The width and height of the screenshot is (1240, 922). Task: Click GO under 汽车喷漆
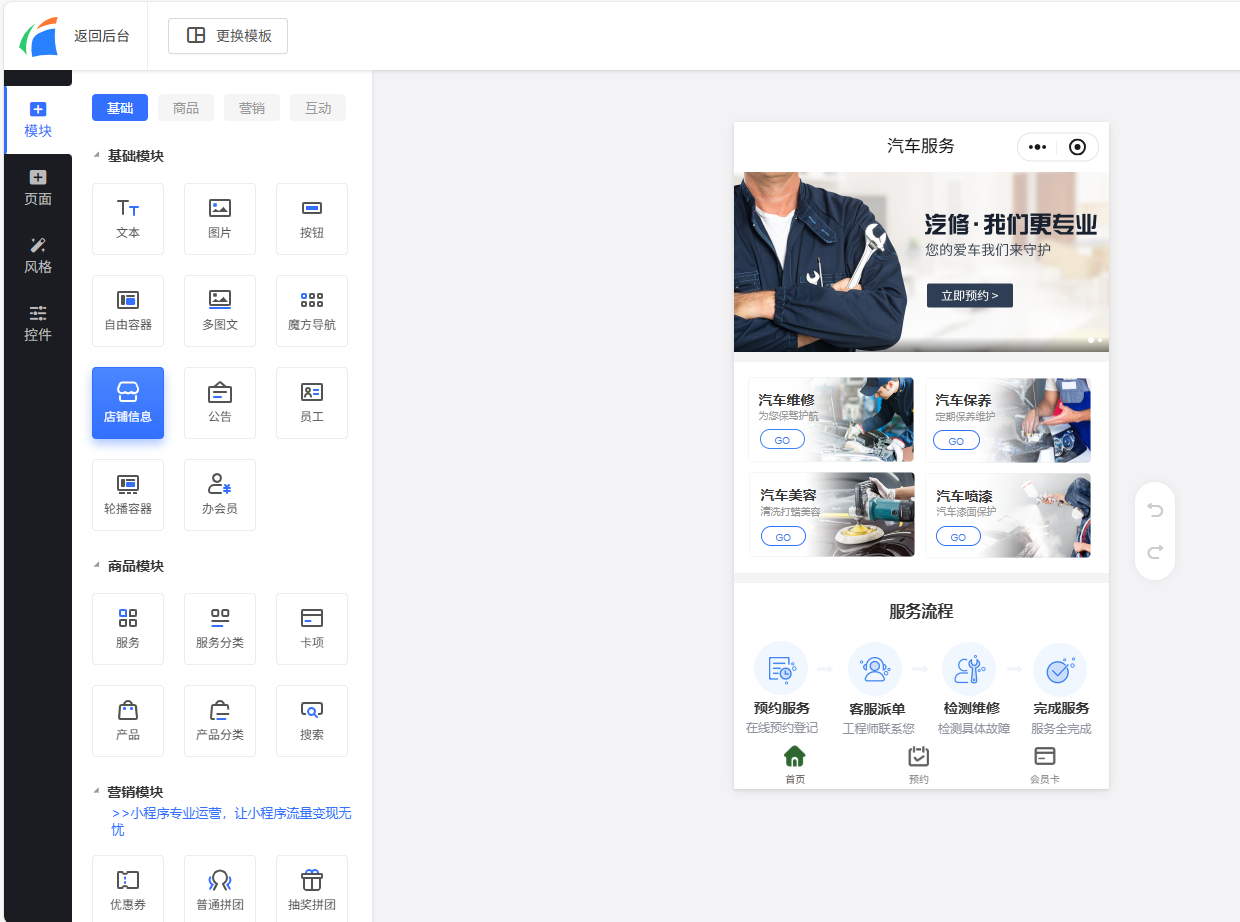[958, 537]
